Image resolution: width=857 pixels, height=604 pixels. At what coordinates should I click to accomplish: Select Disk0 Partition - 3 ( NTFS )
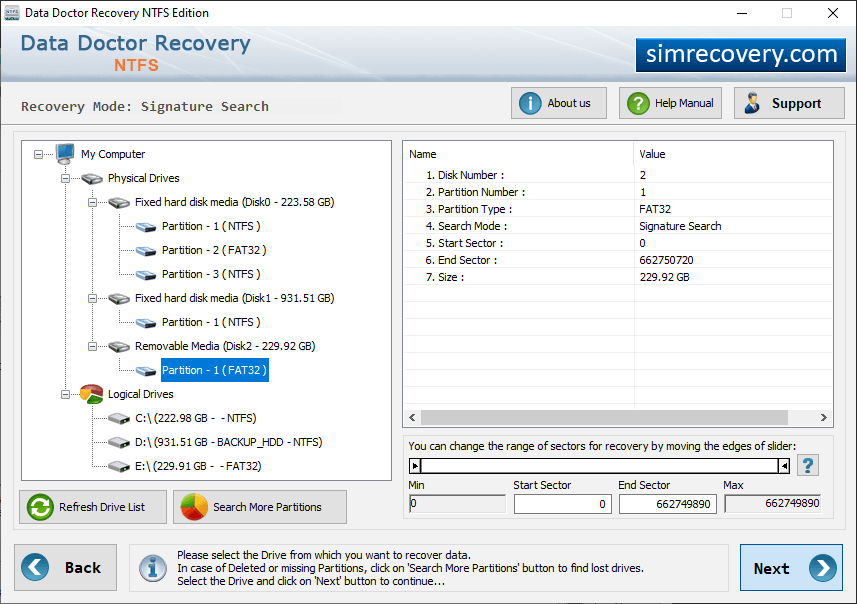211,274
